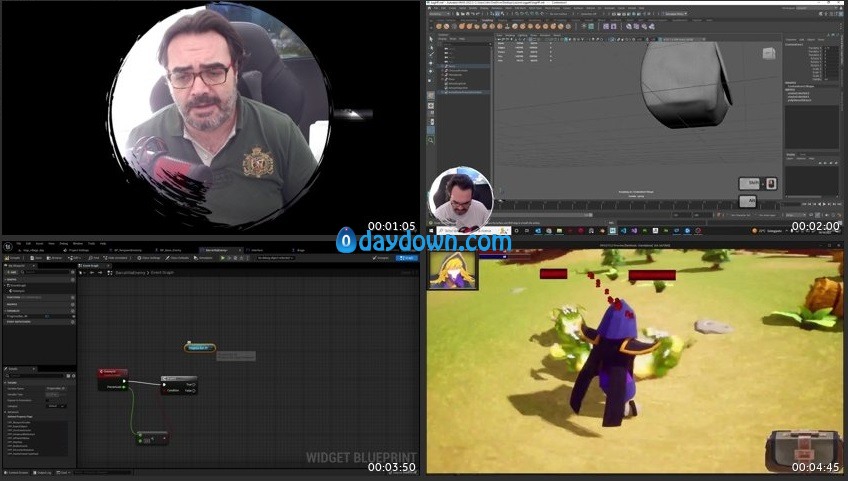Open the Output Log in Unreal bottom bar
848x481 pixels.
tap(43, 472)
